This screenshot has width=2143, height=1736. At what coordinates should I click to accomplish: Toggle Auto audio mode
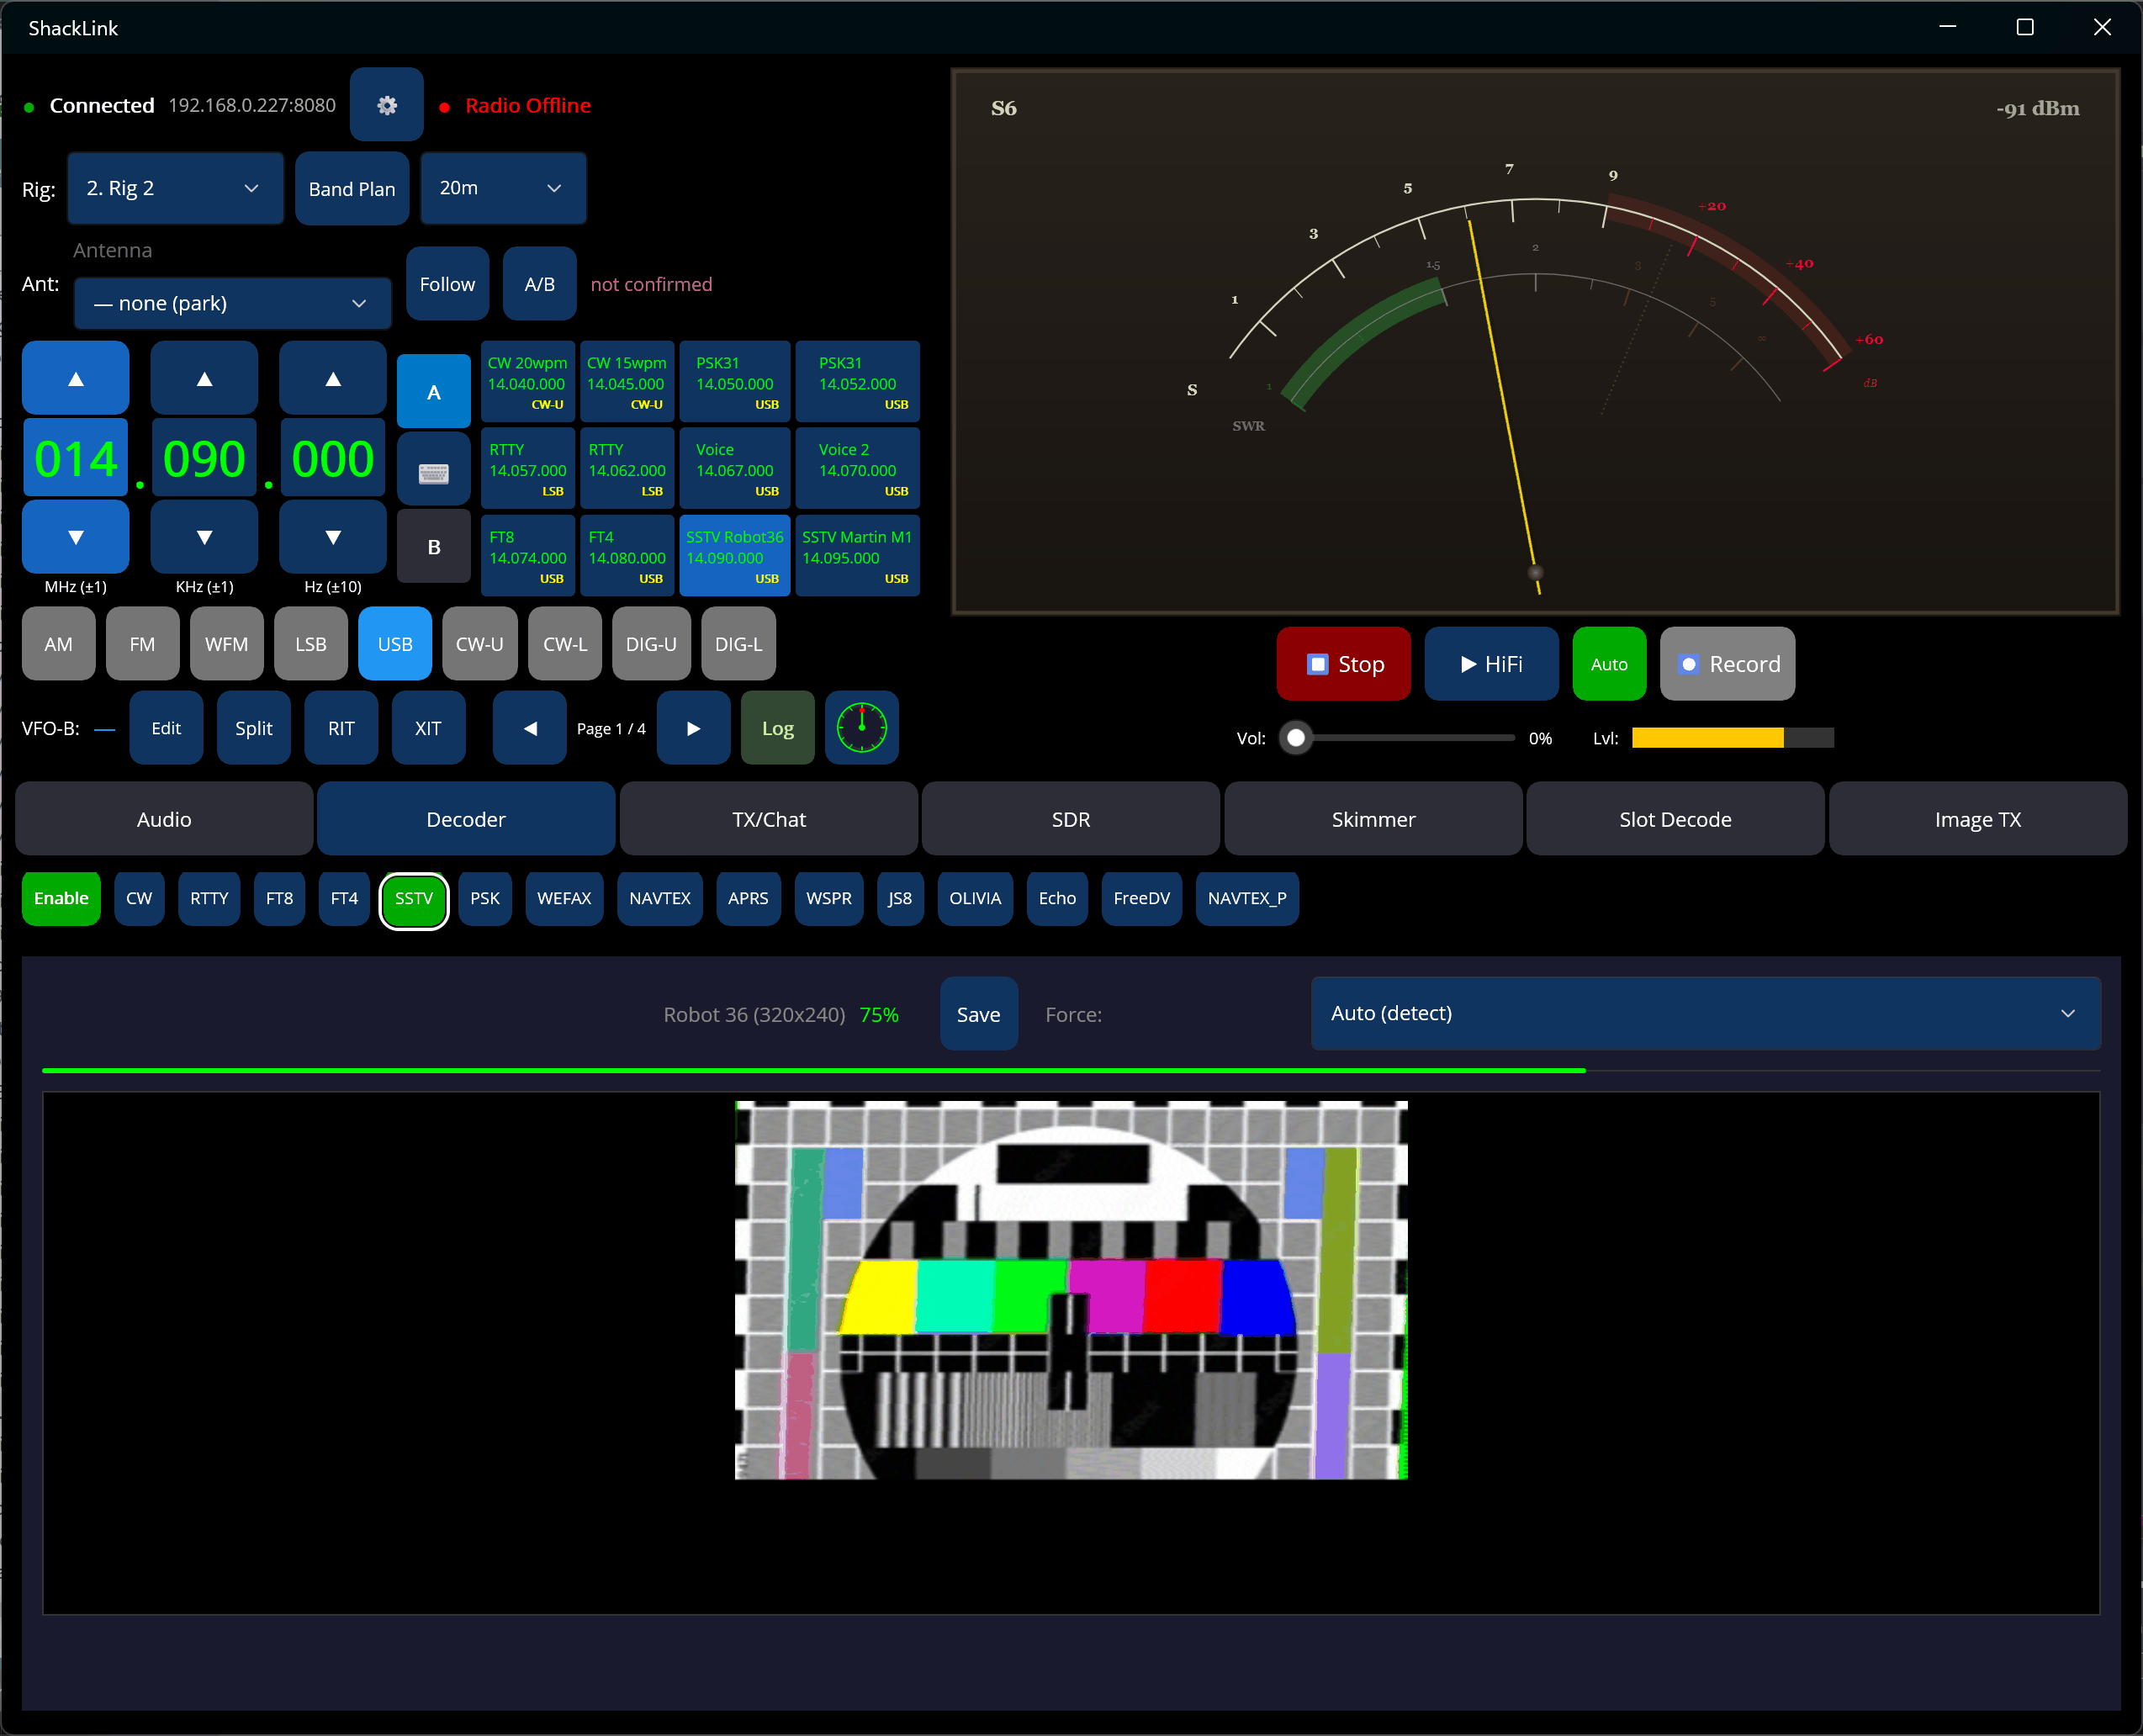[1609, 664]
